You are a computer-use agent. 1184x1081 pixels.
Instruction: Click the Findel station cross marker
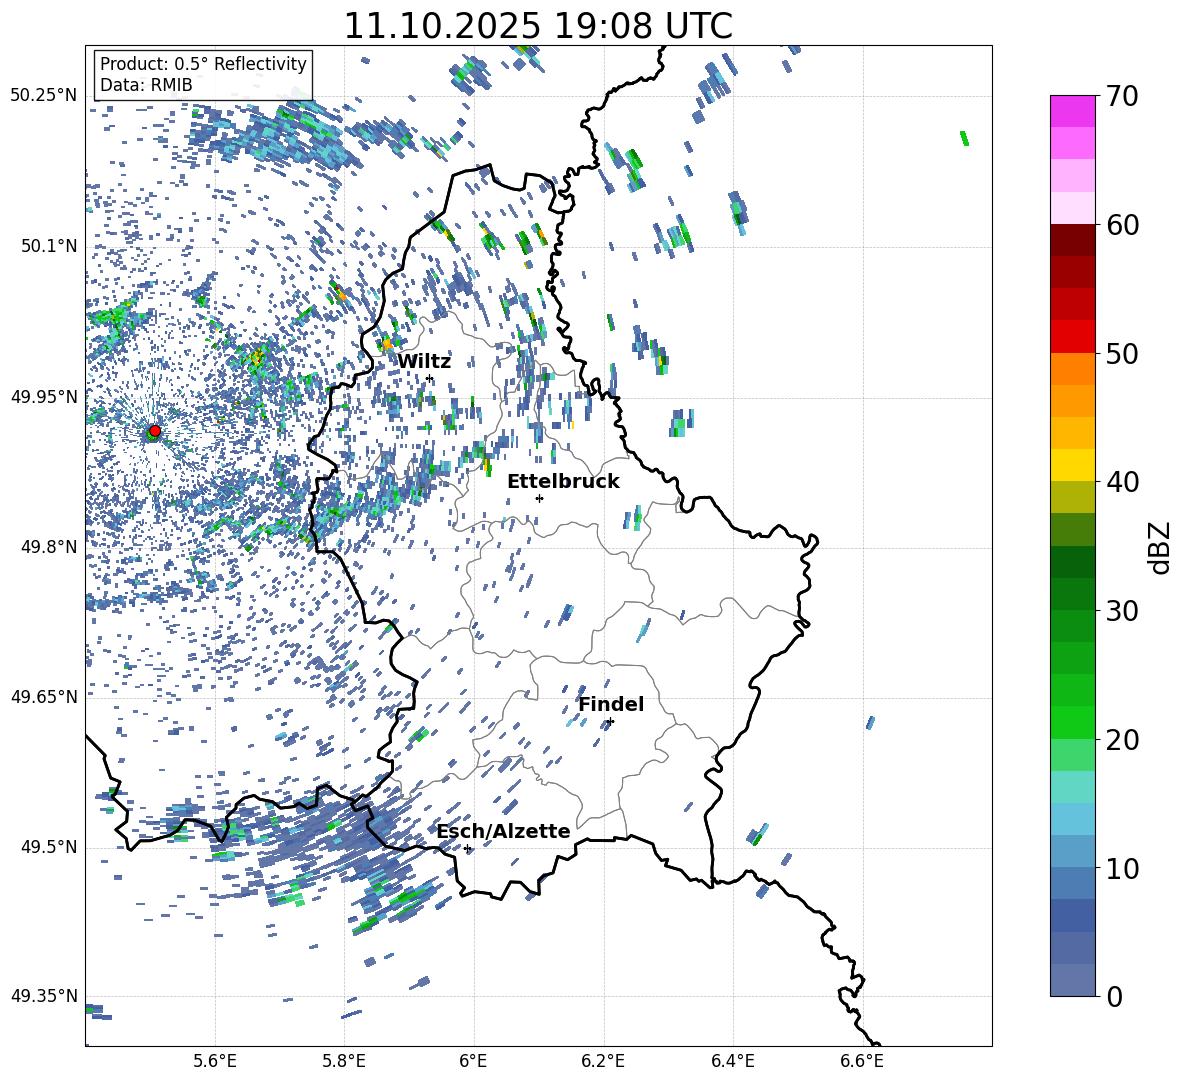click(x=610, y=722)
